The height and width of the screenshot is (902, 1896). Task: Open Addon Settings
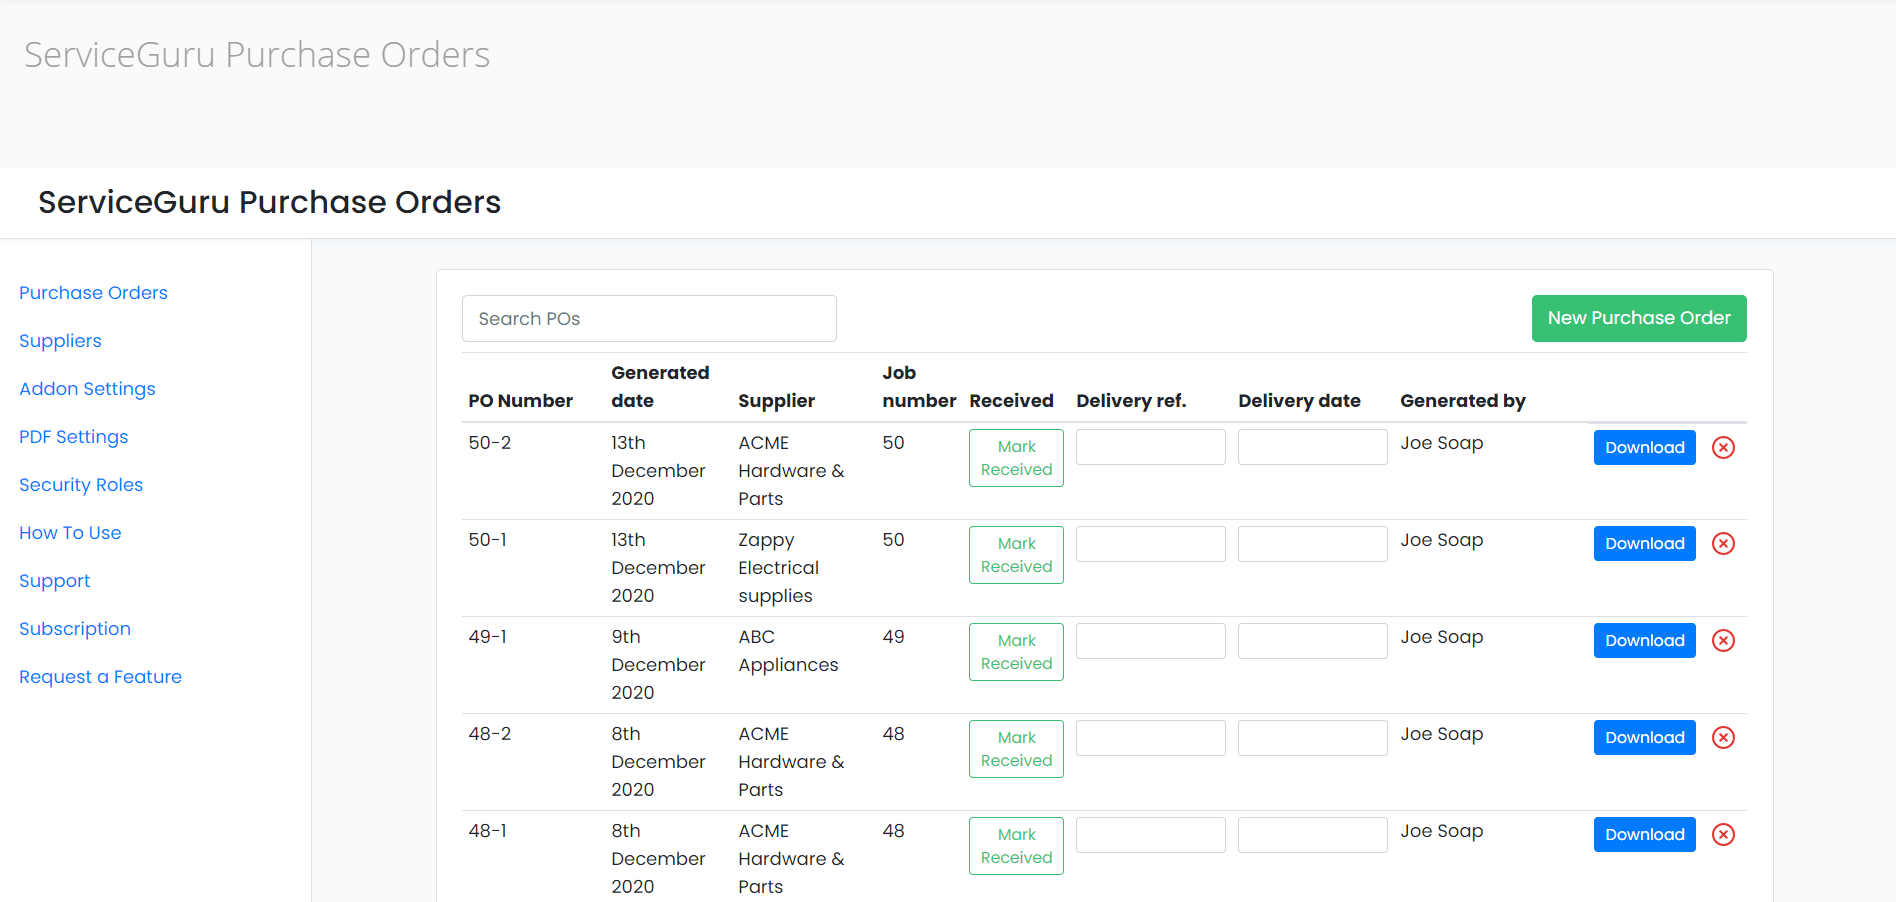click(x=87, y=389)
